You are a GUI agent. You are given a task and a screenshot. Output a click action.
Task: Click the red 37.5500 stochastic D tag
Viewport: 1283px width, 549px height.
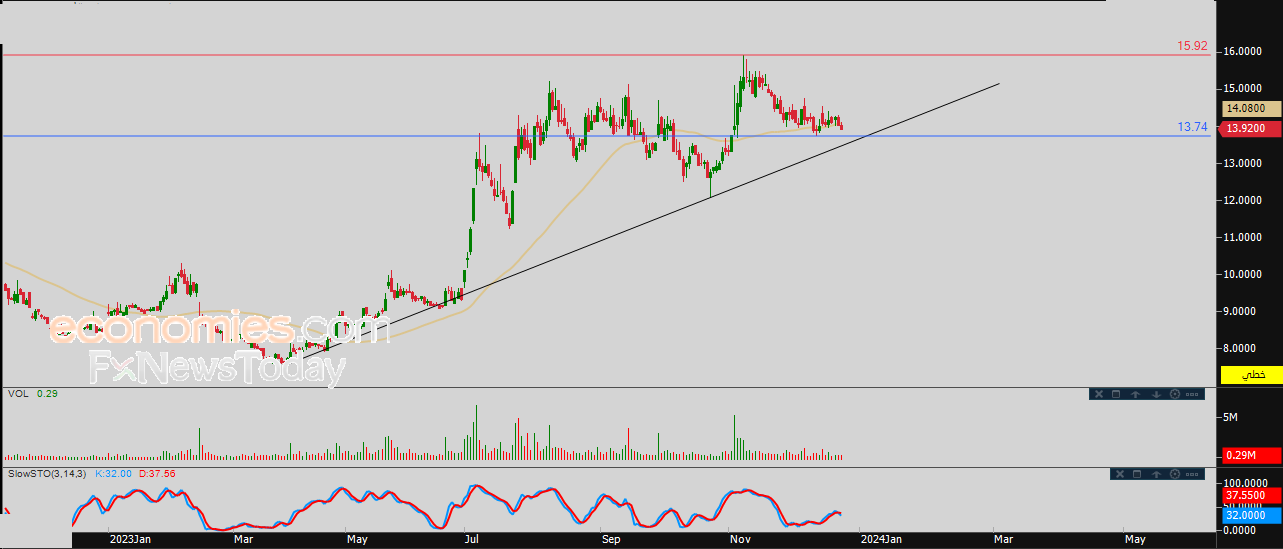pyautogui.click(x=1251, y=495)
